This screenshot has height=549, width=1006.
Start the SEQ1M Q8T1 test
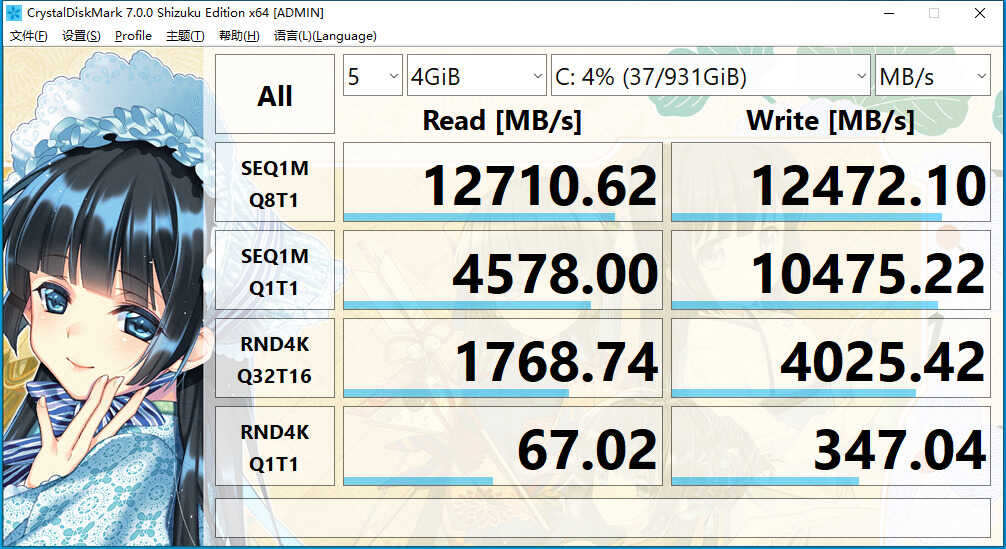[x=275, y=182]
